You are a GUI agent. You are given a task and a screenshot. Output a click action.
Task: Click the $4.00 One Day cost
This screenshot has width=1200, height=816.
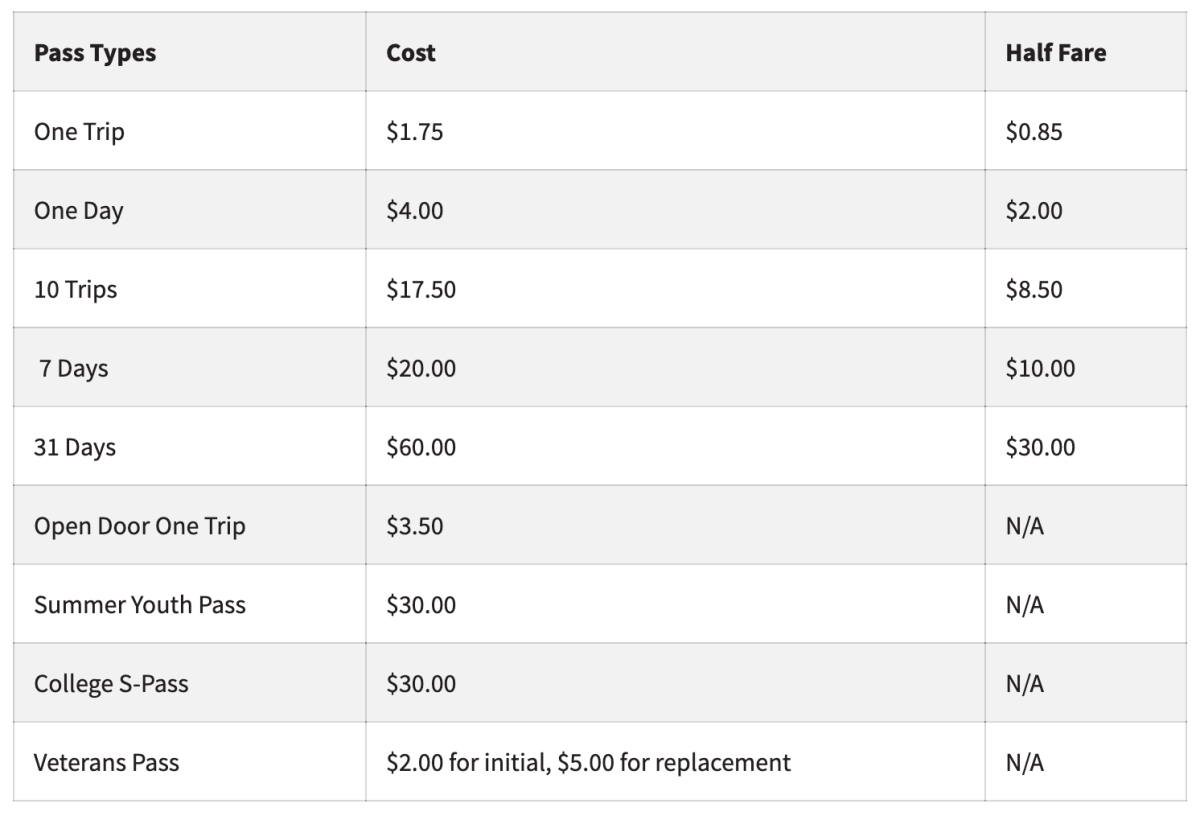point(414,211)
